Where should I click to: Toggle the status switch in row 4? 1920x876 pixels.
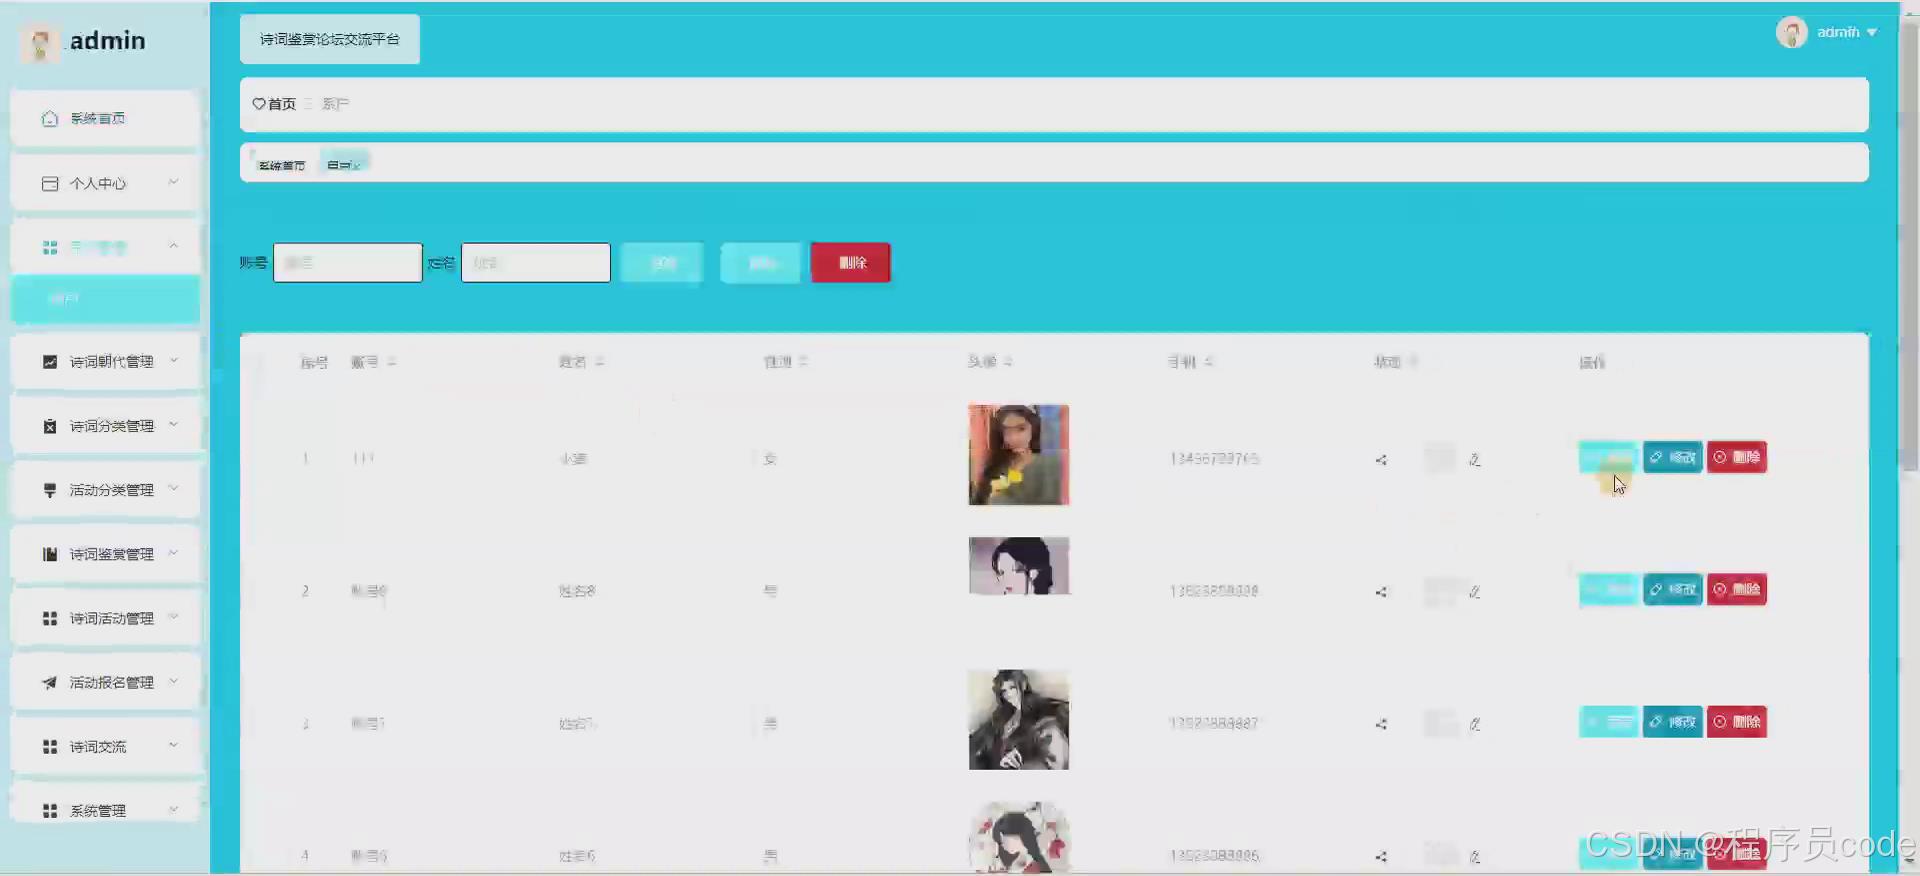click(1440, 855)
